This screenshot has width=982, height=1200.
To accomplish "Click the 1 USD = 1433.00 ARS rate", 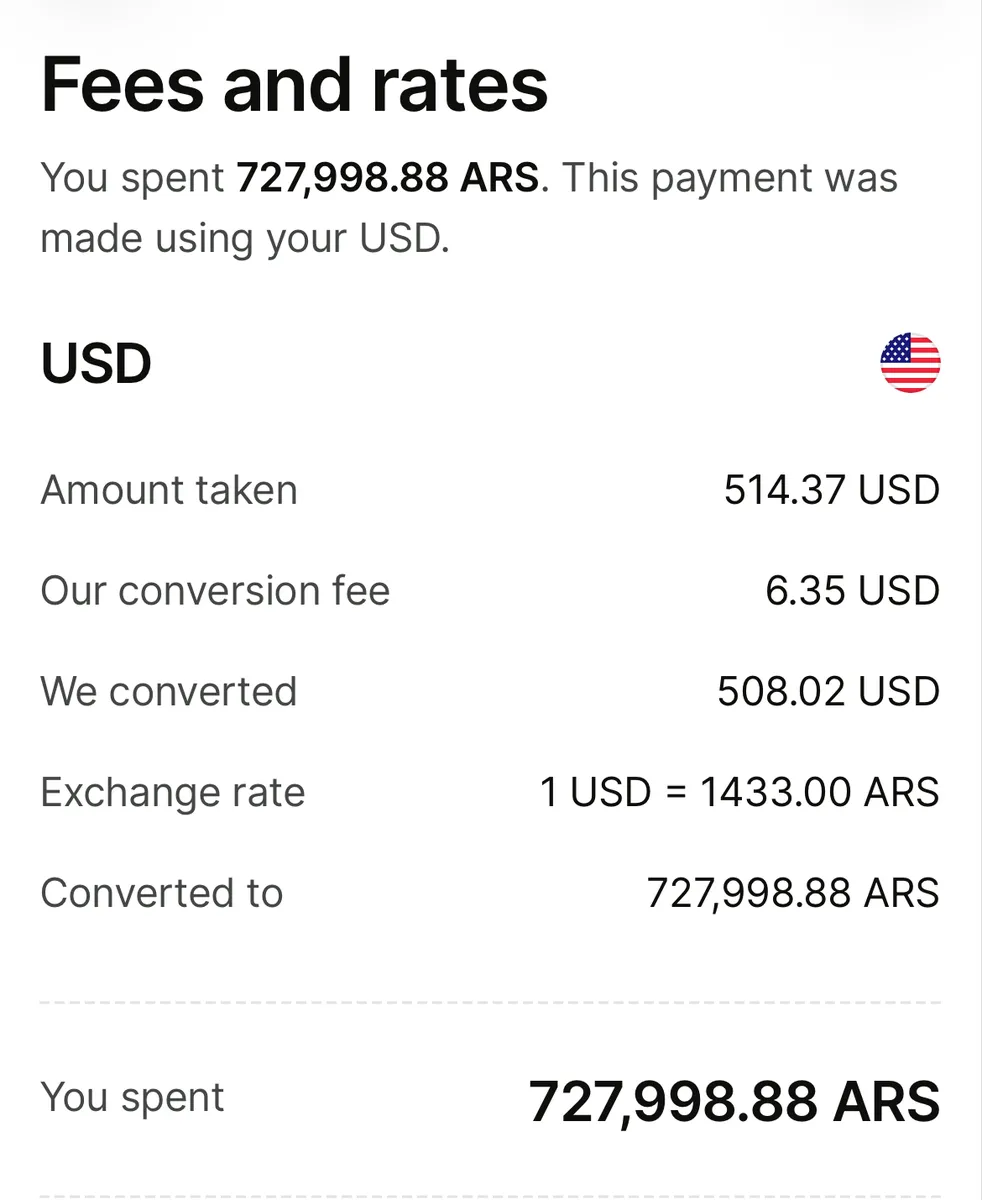I will click(739, 793).
